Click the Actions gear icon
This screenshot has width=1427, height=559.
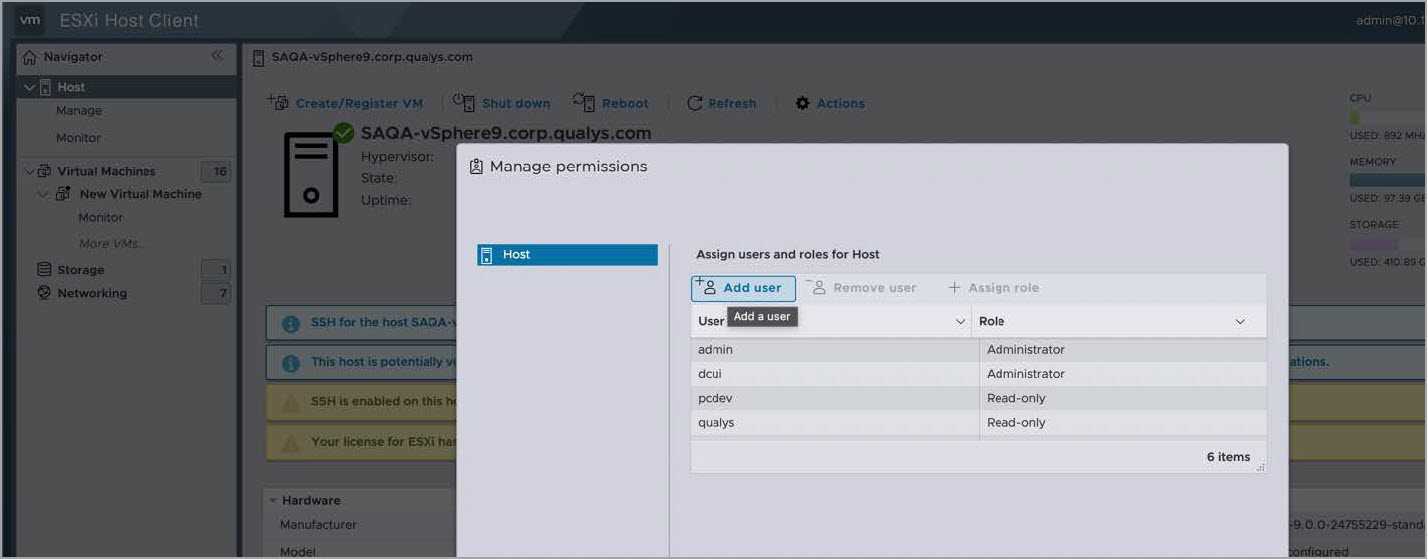pos(802,103)
